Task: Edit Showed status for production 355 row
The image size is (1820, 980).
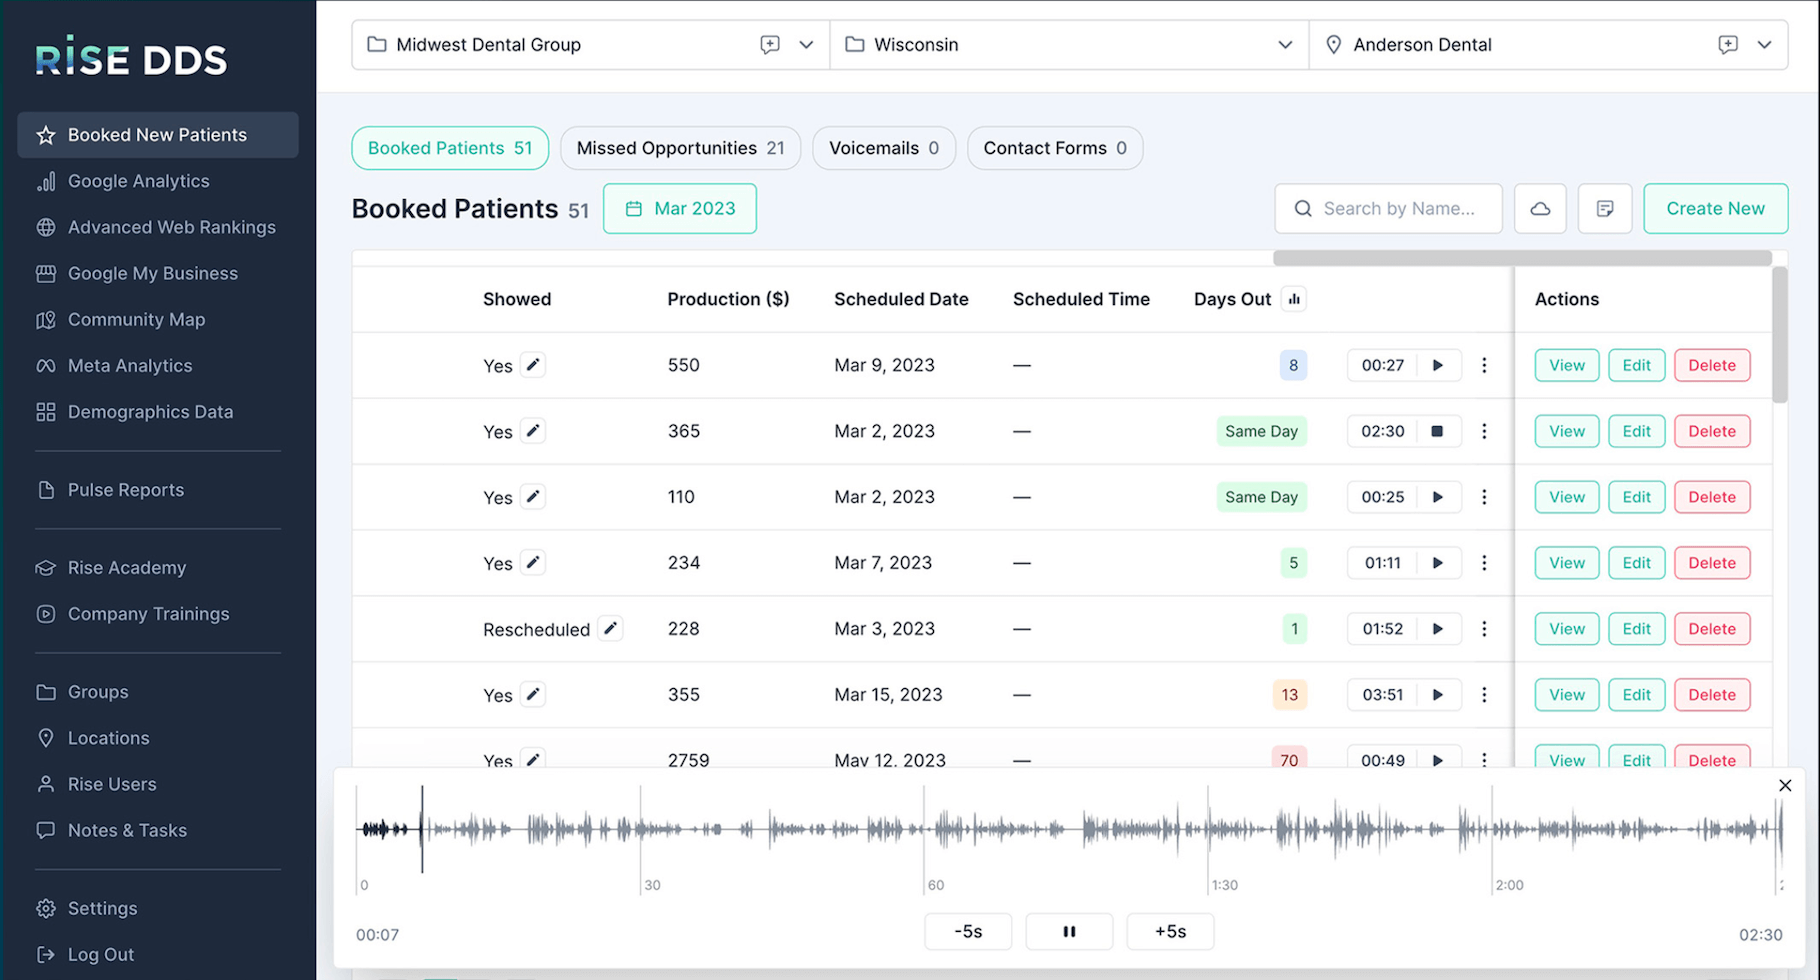Action: 533,695
